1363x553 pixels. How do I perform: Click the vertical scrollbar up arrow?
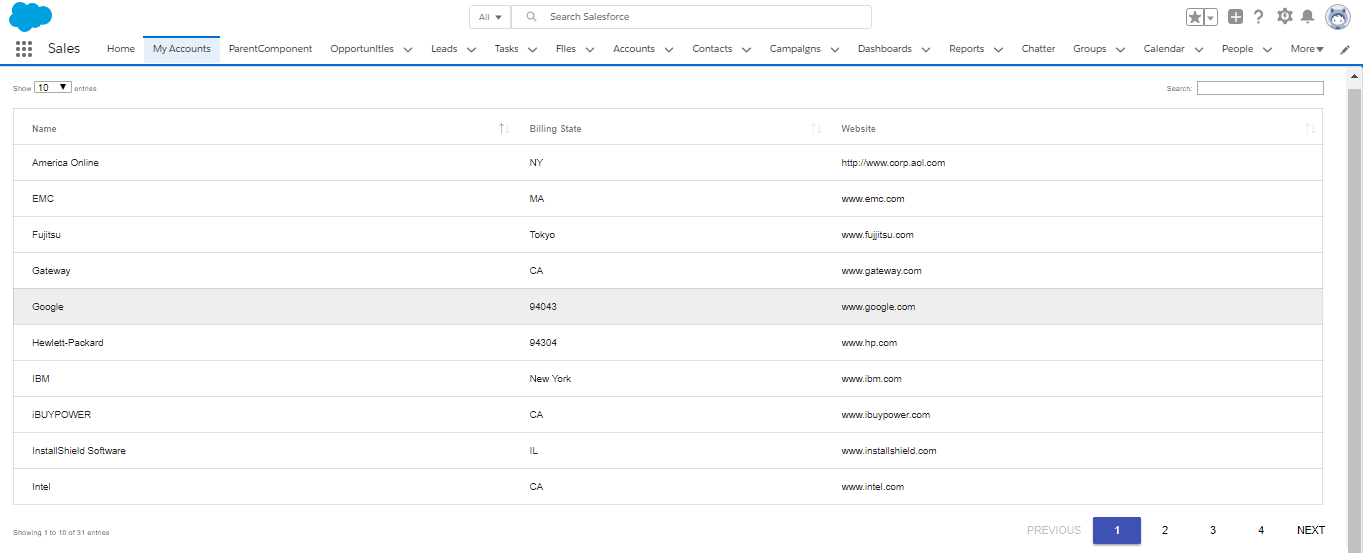(1355, 76)
